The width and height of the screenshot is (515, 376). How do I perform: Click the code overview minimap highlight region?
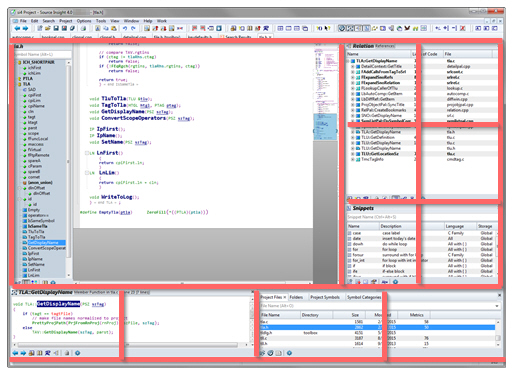pos(325,127)
